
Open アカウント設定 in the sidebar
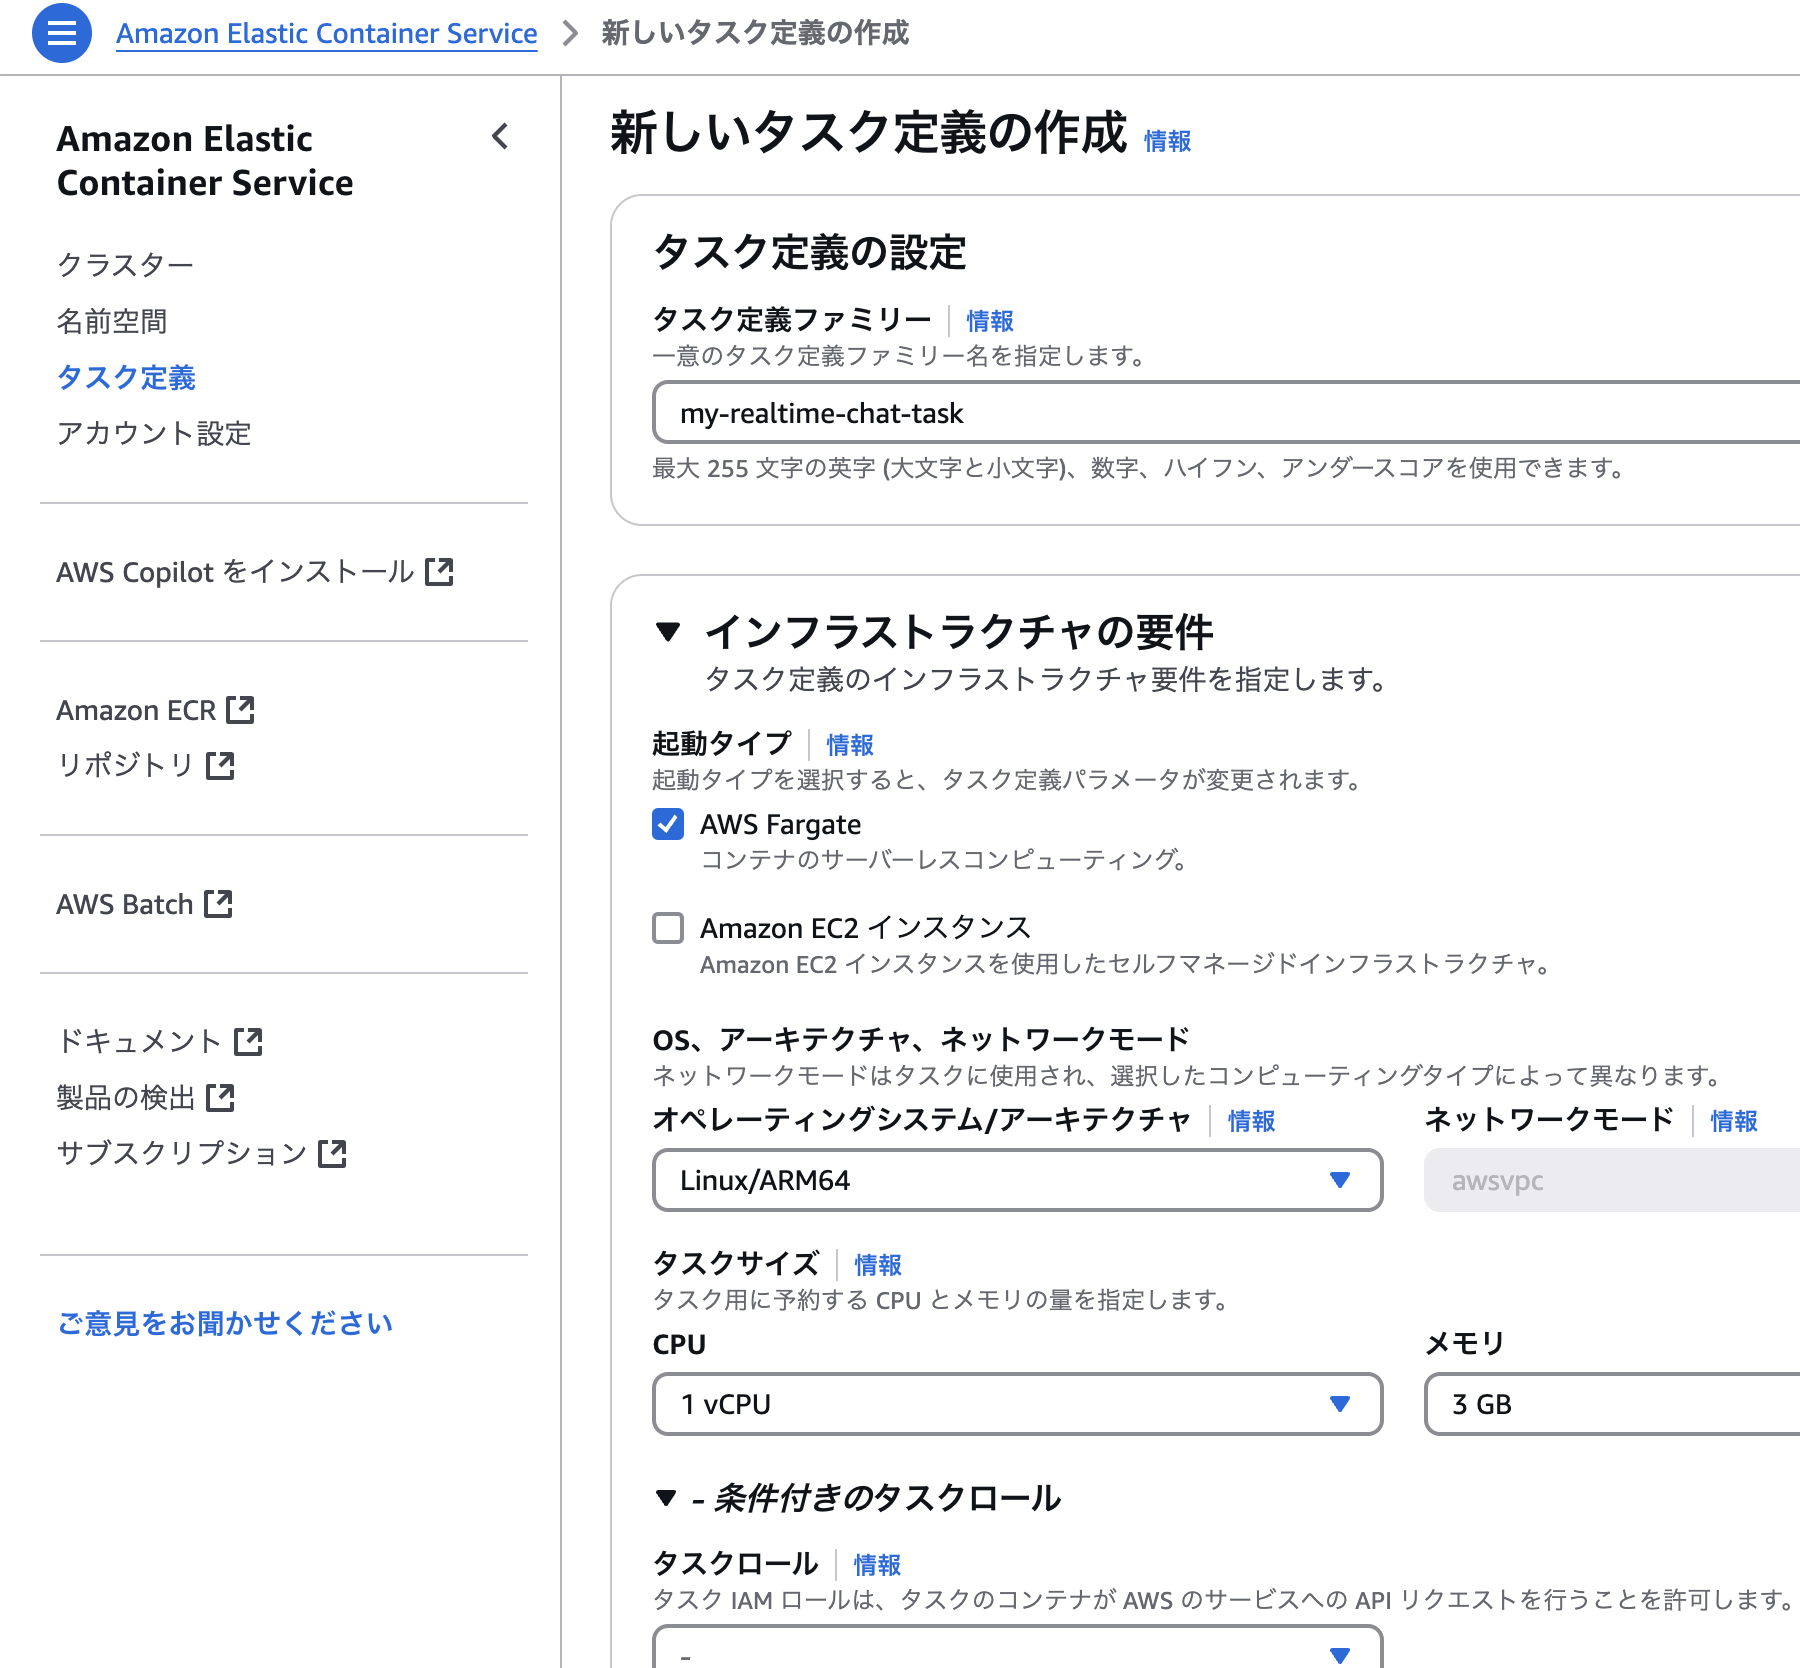pyautogui.click(x=154, y=433)
